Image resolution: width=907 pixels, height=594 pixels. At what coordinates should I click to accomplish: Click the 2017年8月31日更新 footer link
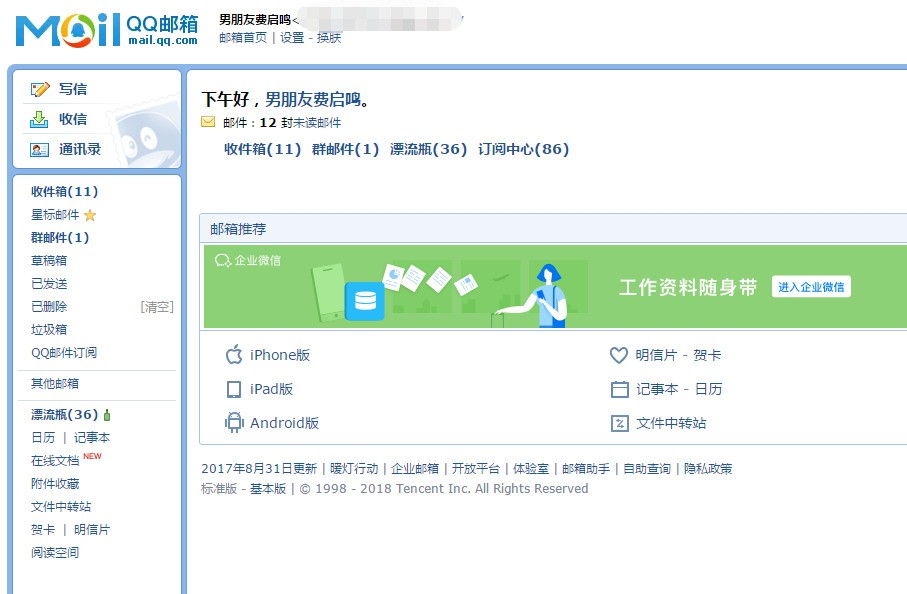point(259,468)
